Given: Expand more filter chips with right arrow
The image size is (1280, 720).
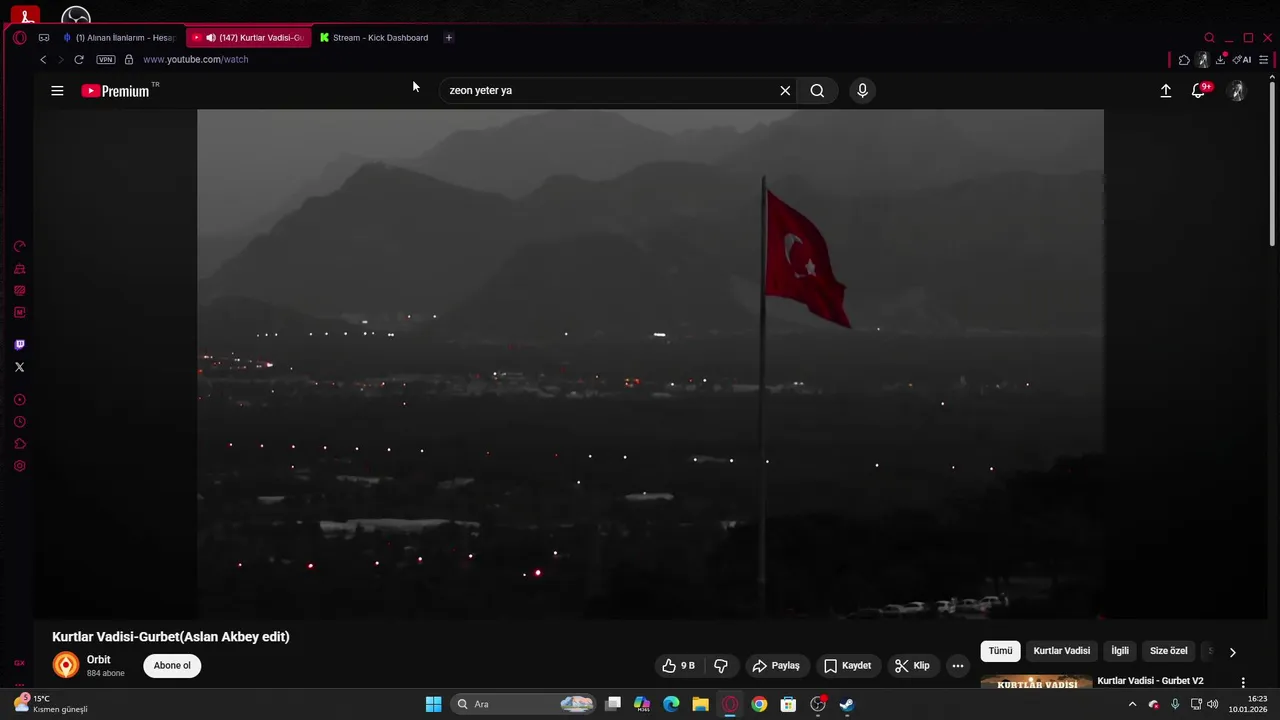Looking at the screenshot, I should pos(1232,652).
